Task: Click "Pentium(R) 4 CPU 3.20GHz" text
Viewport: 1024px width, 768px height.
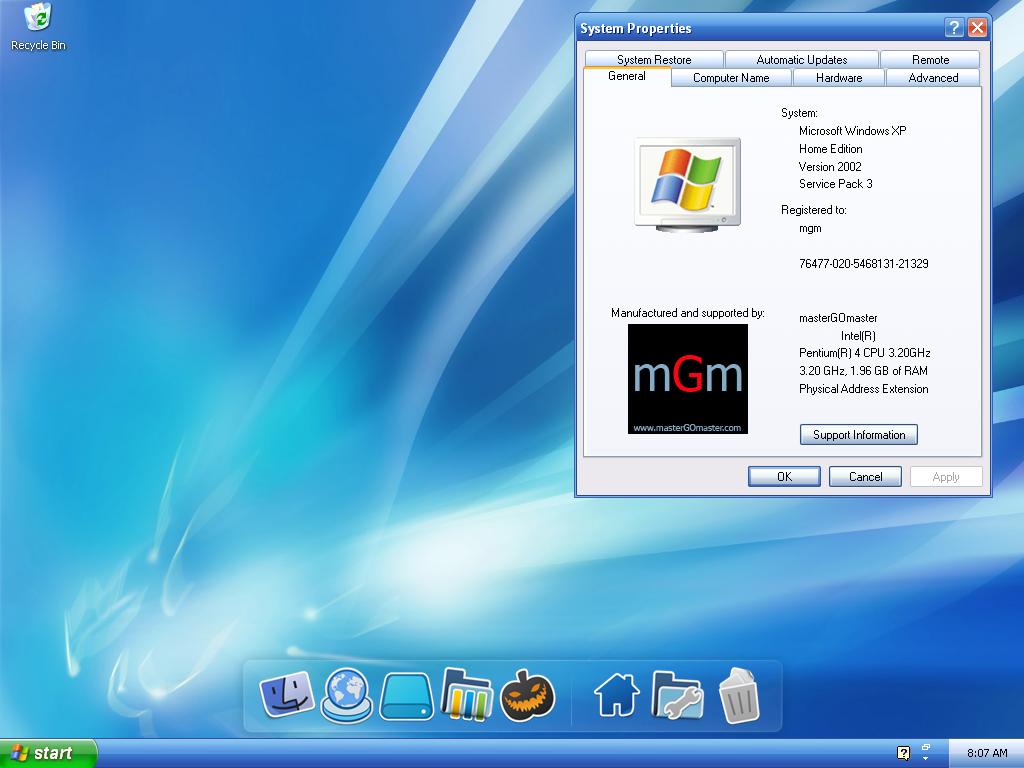Action: pyautogui.click(x=864, y=353)
